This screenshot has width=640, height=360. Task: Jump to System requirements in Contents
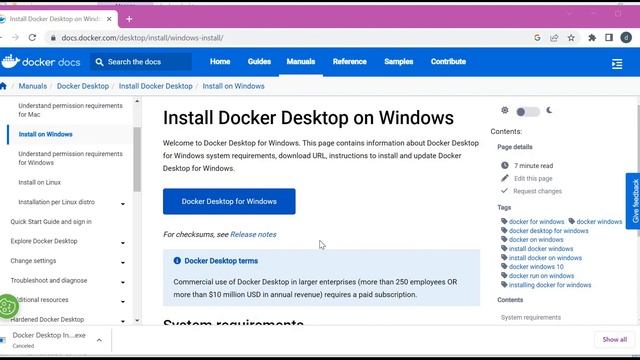(531, 317)
